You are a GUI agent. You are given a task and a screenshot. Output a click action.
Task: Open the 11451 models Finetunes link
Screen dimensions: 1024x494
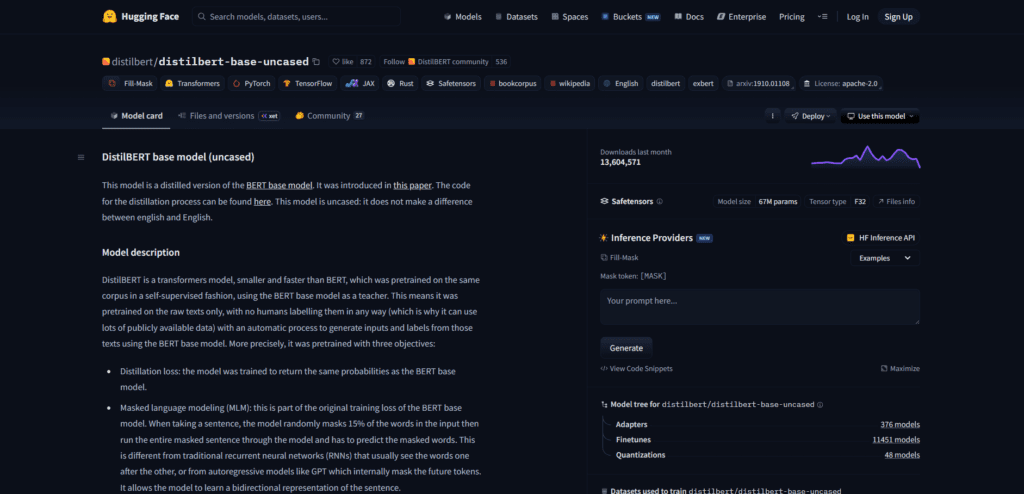(896, 440)
